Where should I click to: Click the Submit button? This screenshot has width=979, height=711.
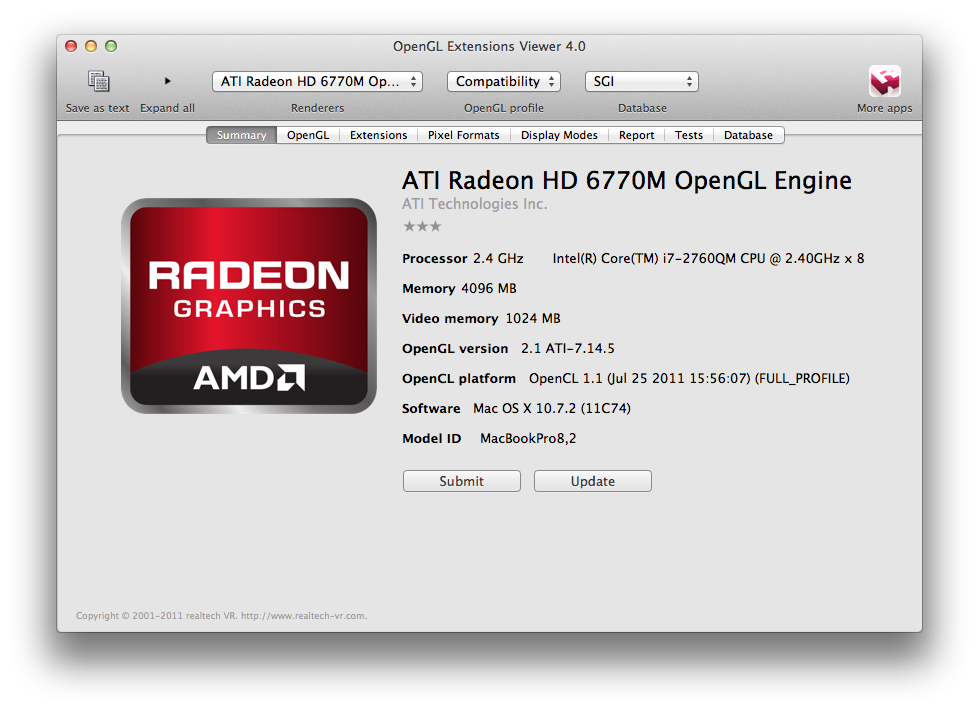point(461,481)
